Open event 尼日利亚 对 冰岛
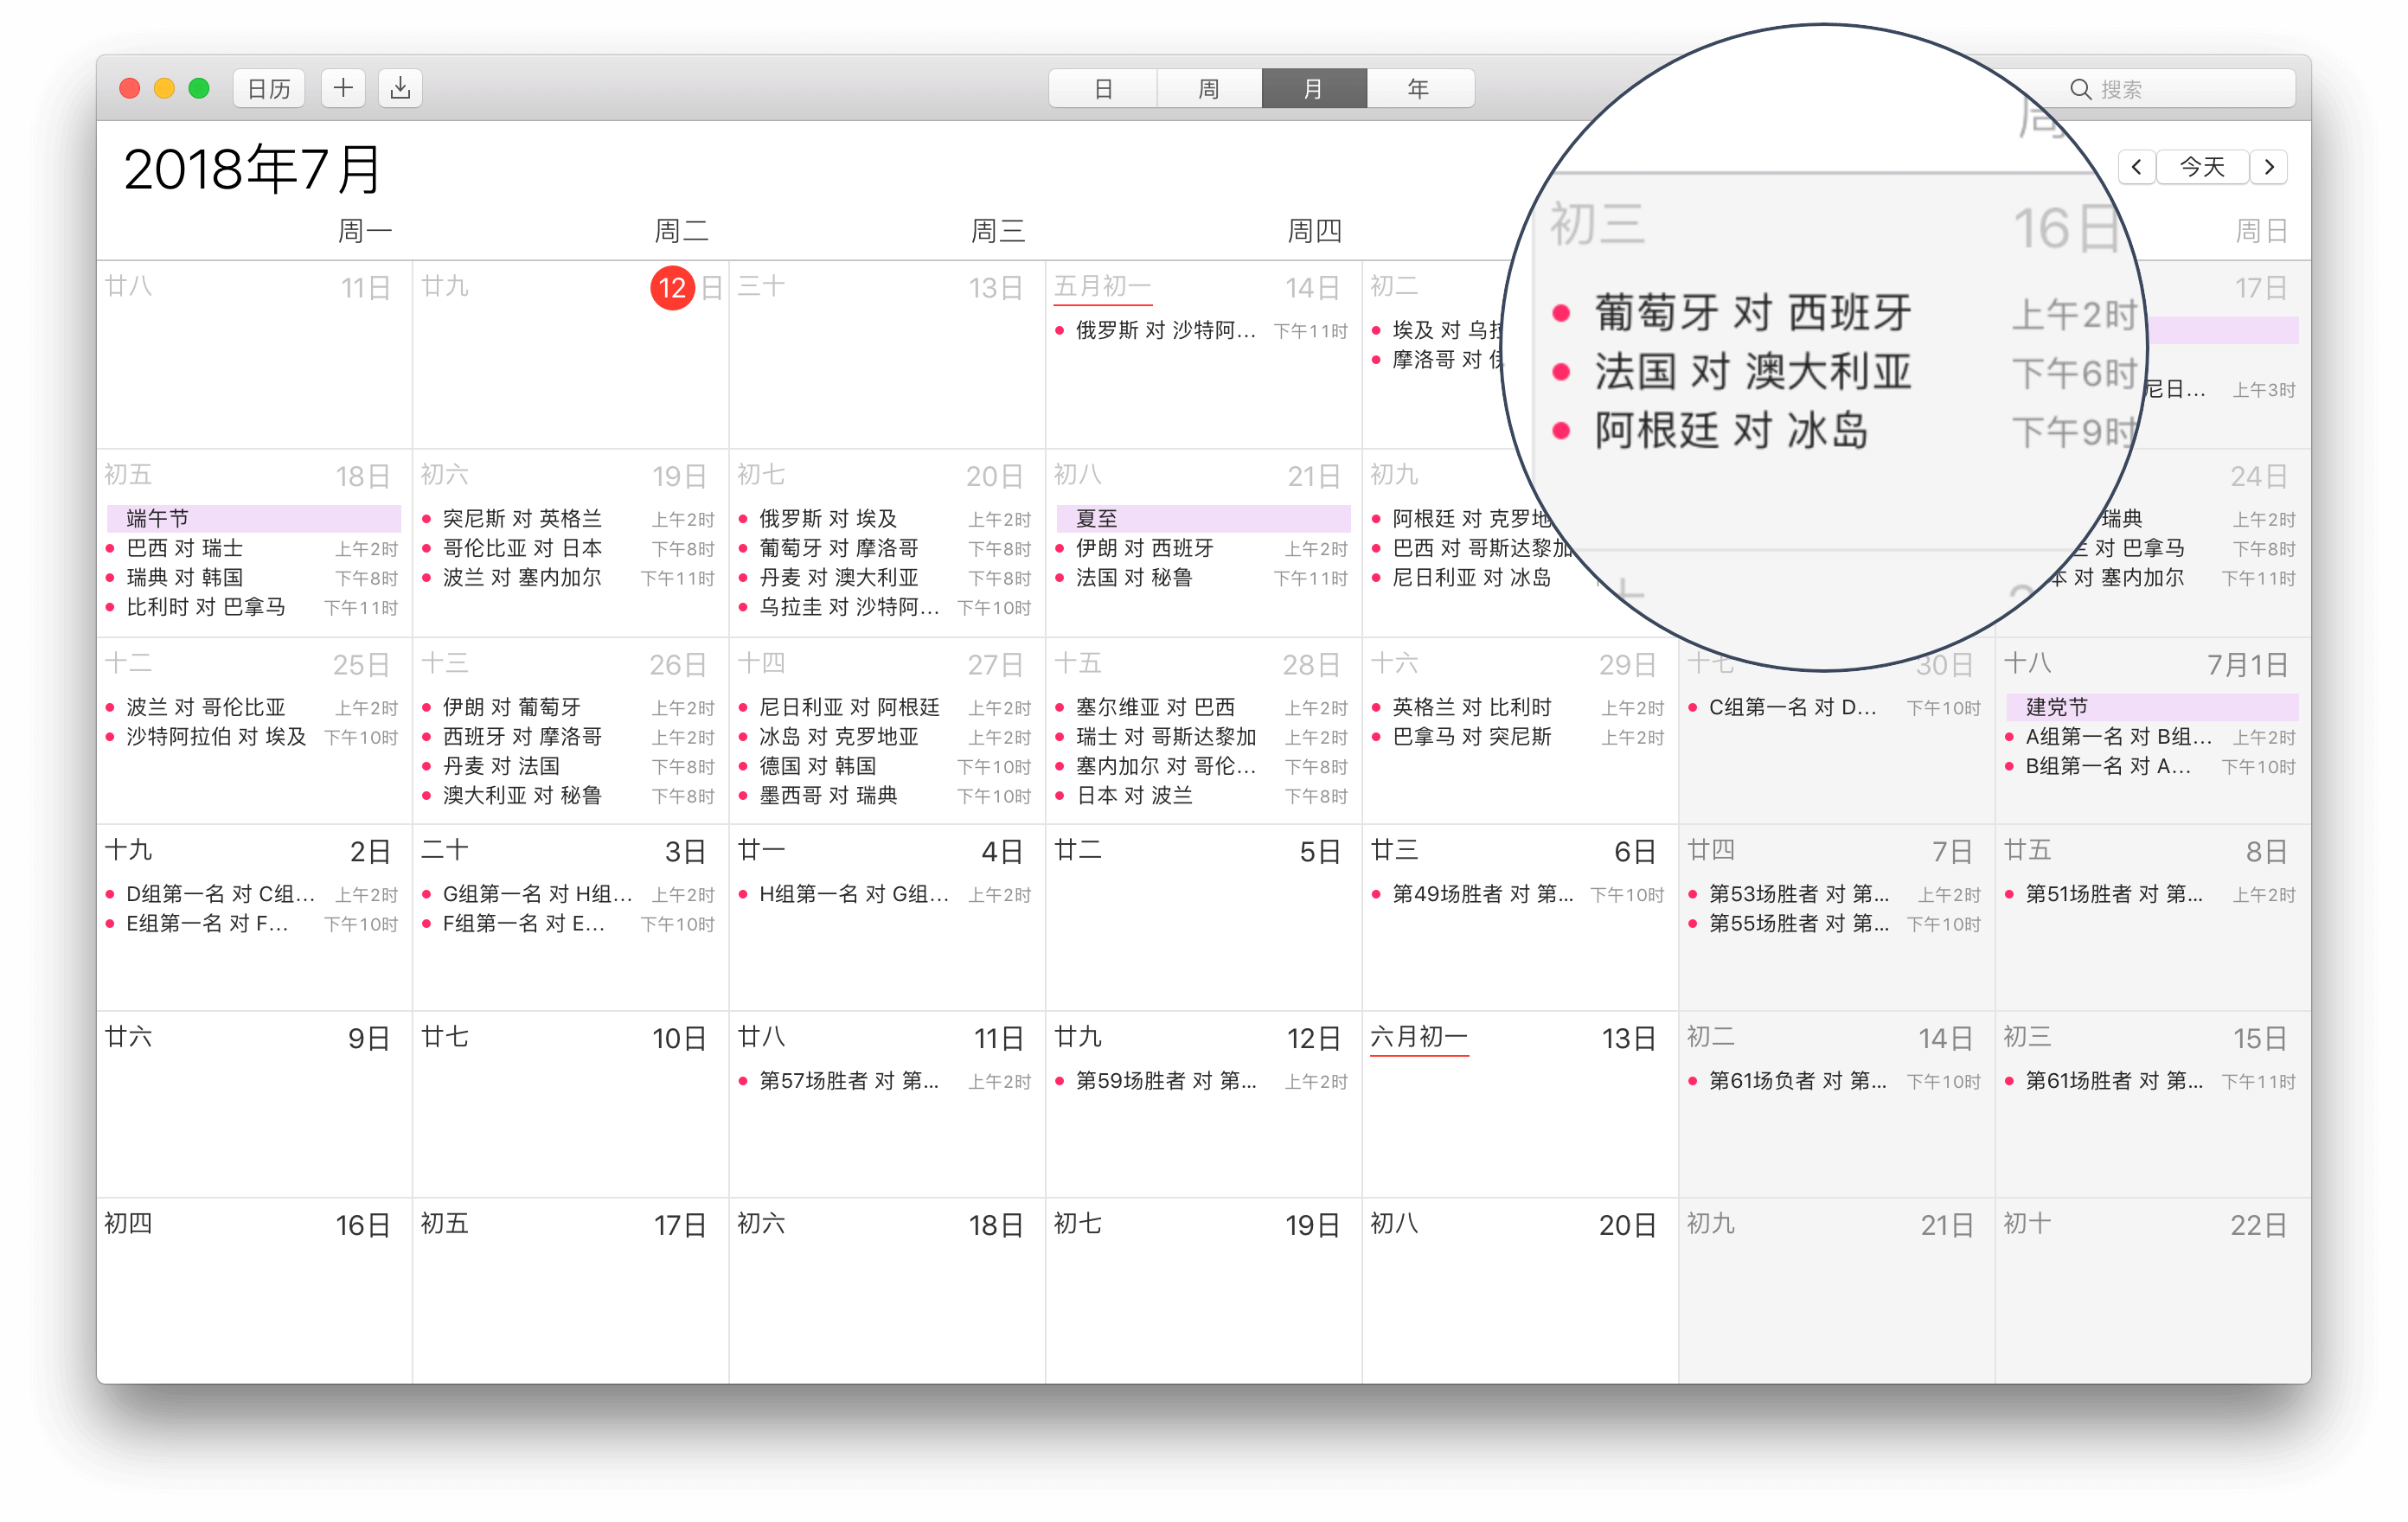This screenshot has width=2408, height=1522. click(1470, 577)
